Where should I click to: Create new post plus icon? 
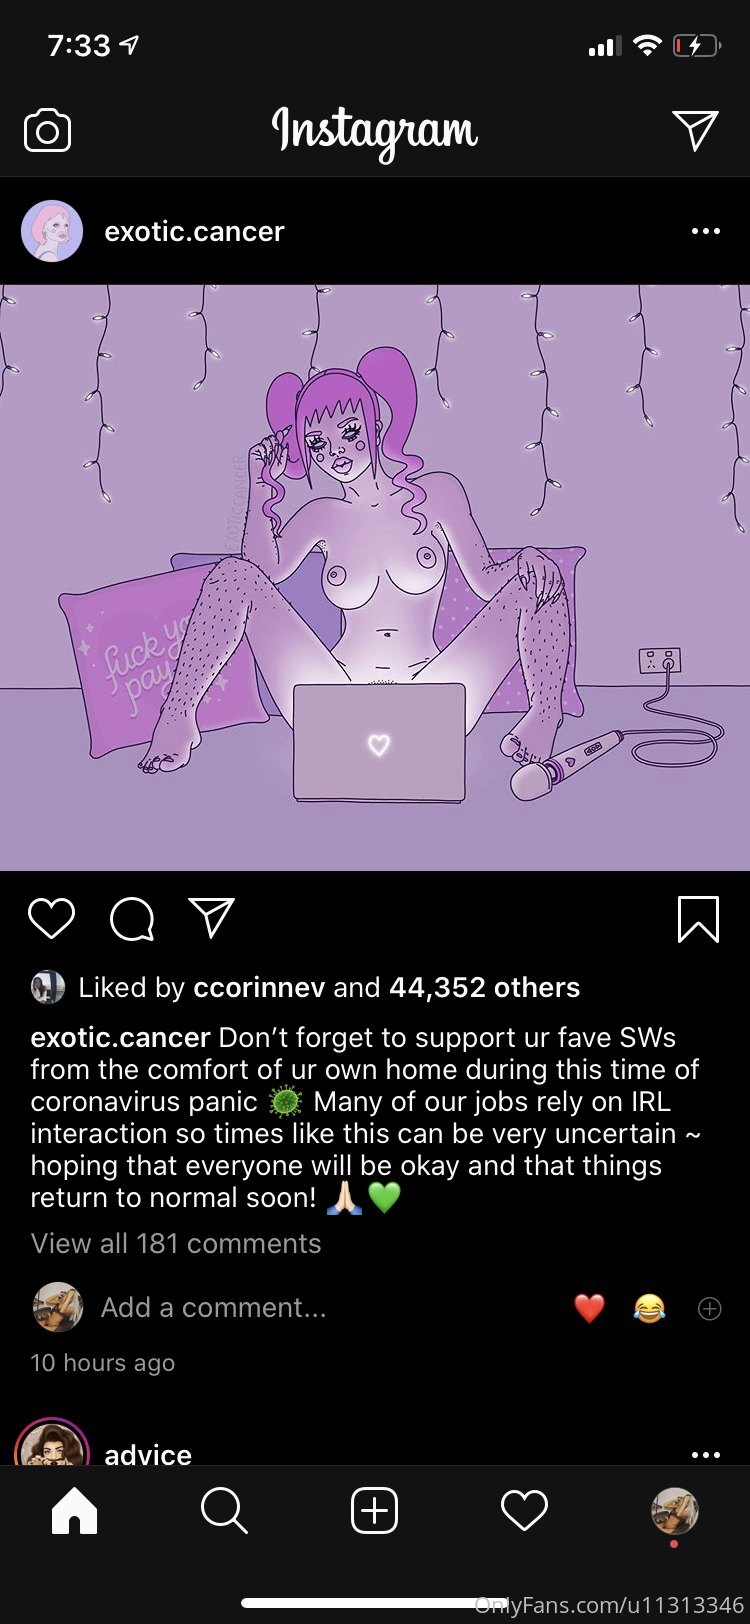coord(374,1510)
